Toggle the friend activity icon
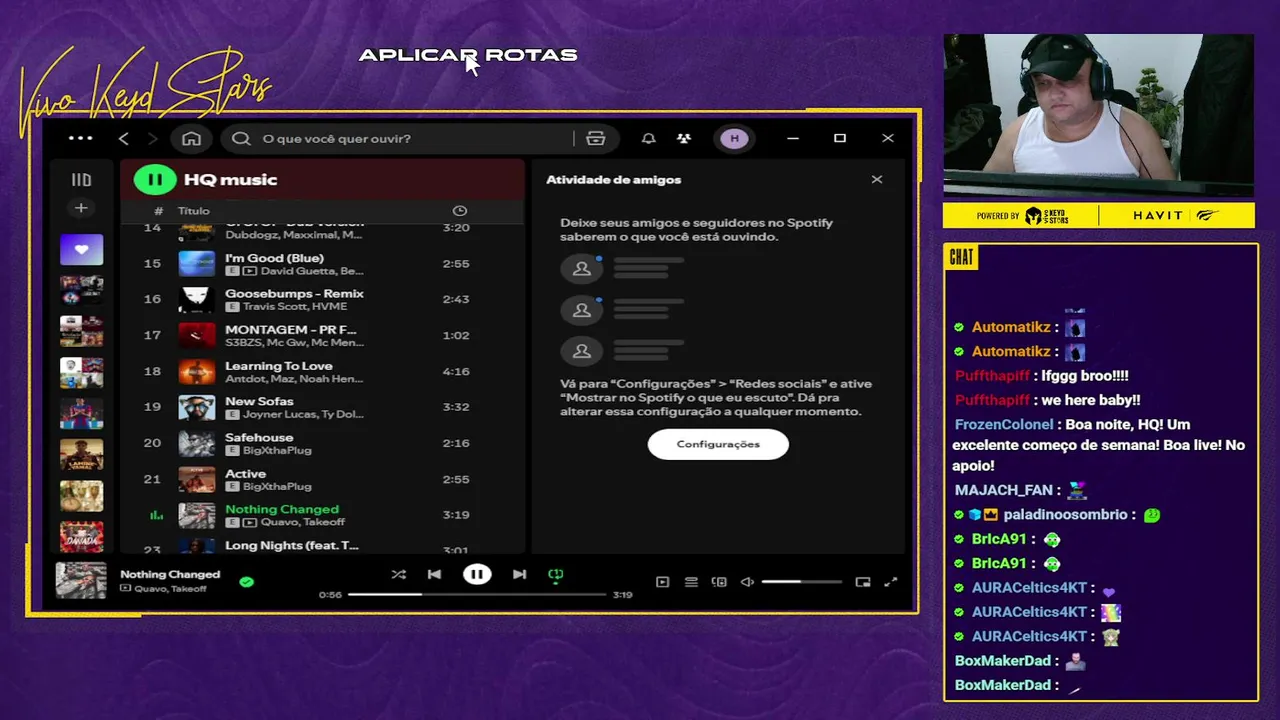1280x720 pixels. 683,138
